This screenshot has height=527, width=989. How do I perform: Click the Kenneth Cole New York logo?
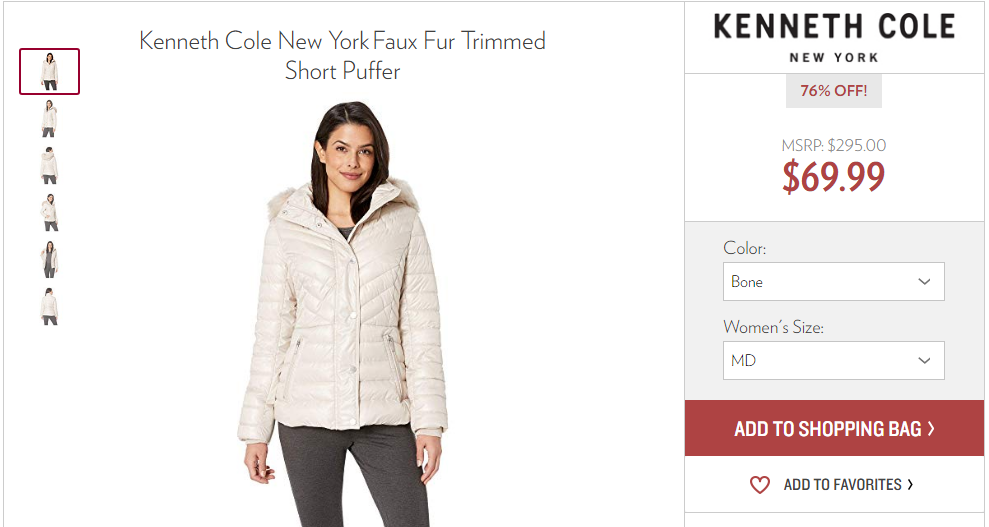point(834,38)
